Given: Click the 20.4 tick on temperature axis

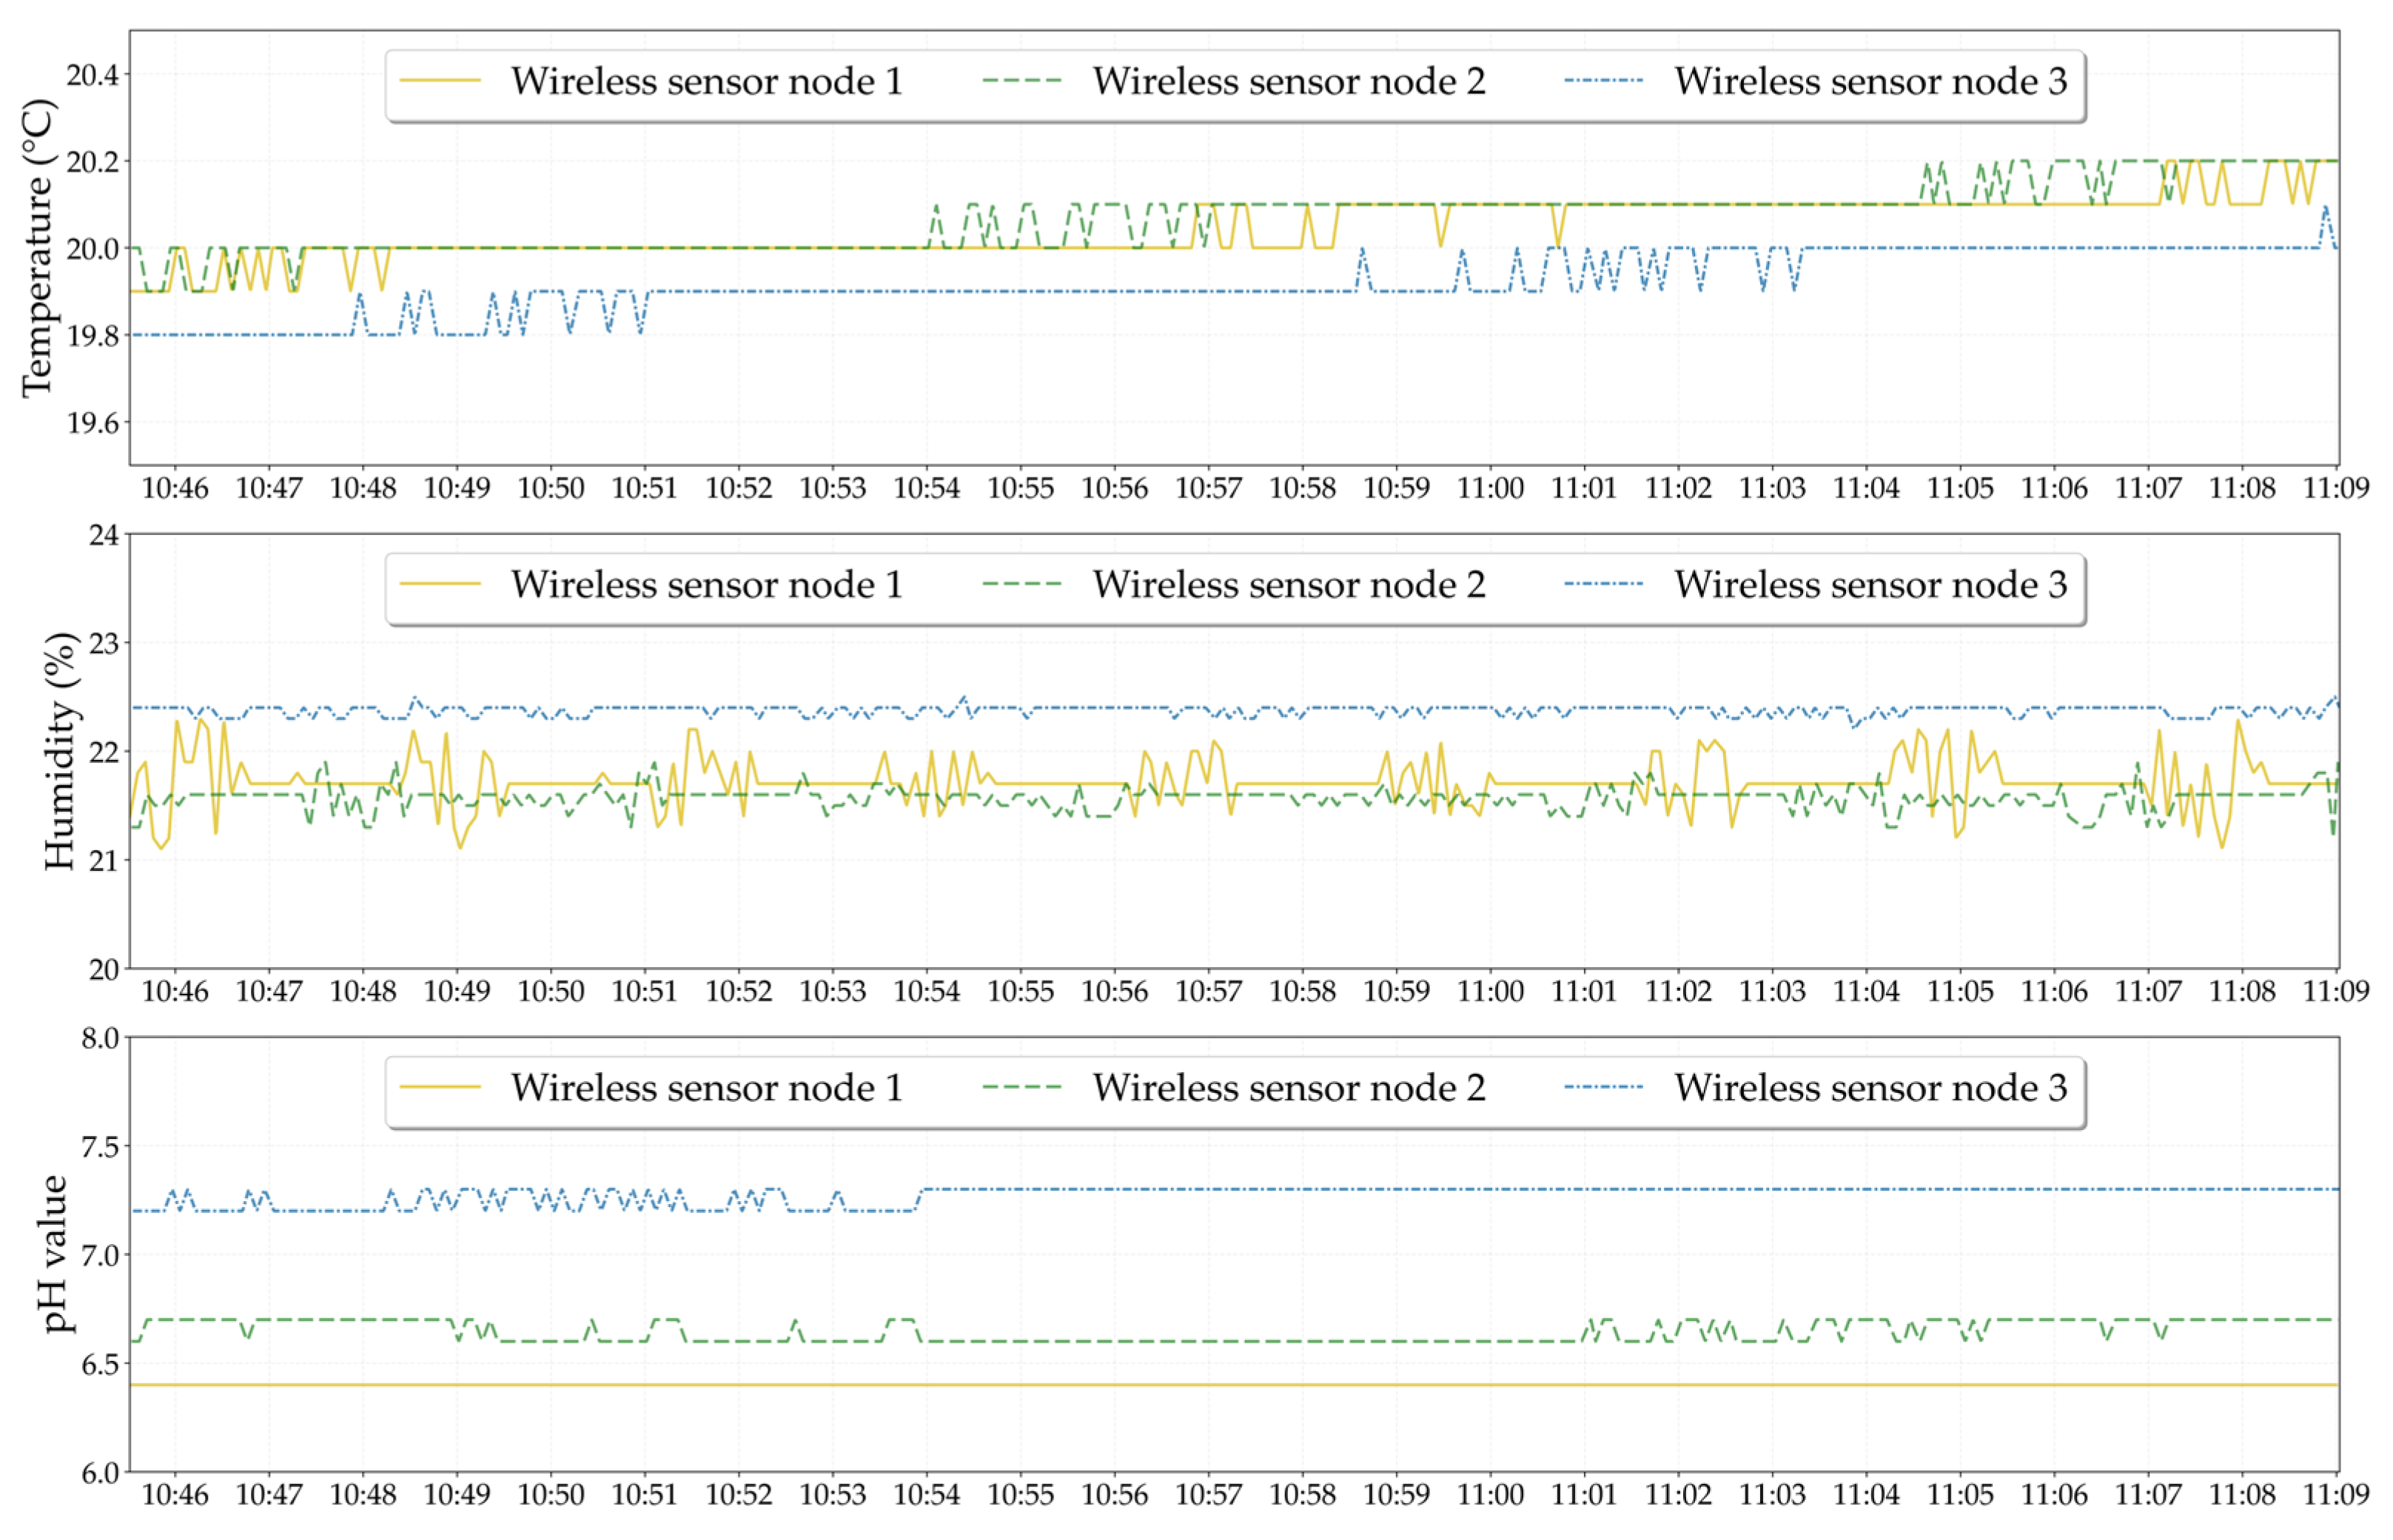Looking at the screenshot, I should 92,75.
